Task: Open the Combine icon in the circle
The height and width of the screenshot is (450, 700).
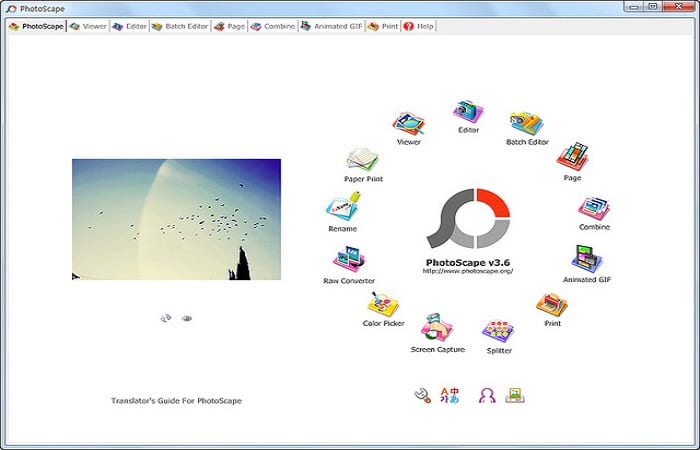Action: click(x=594, y=208)
